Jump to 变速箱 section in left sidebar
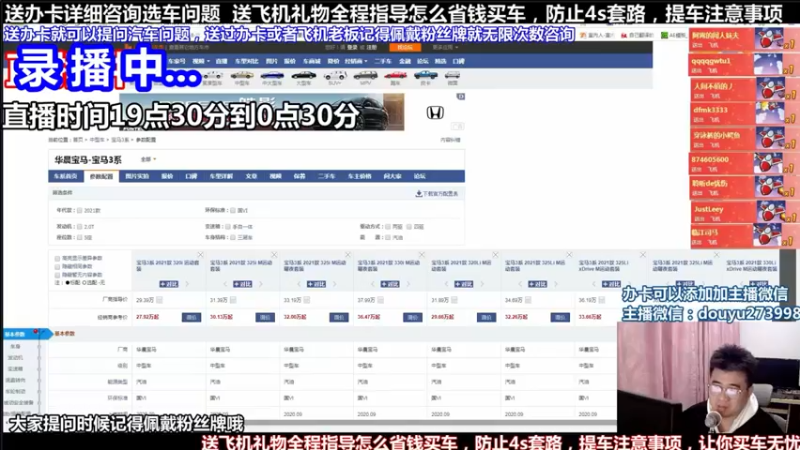Image resolution: width=800 pixels, height=450 pixels. point(15,369)
